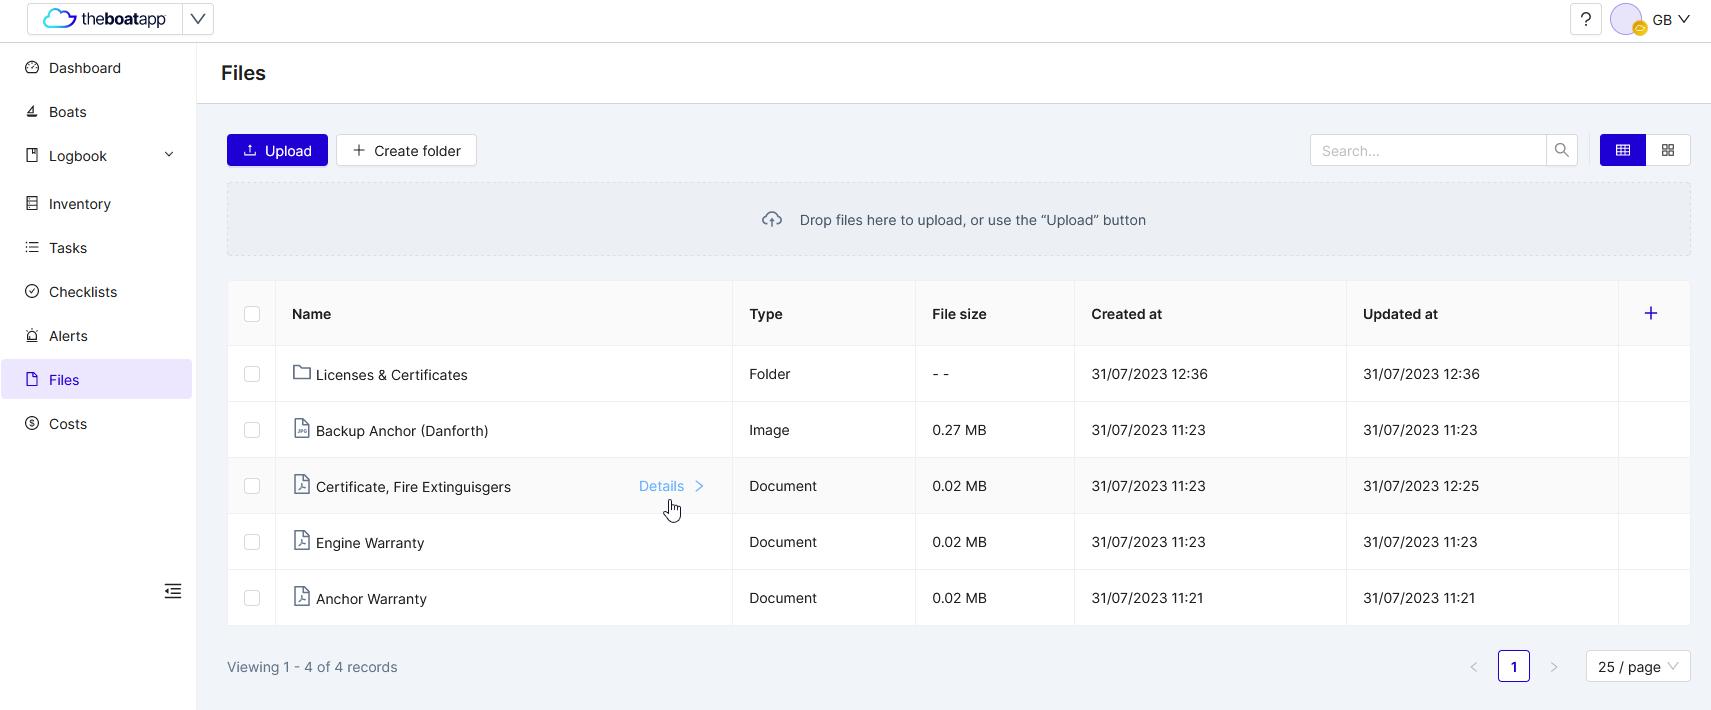Click the Files page heading
Viewport: 1711px width, 710px height.
pos(243,73)
